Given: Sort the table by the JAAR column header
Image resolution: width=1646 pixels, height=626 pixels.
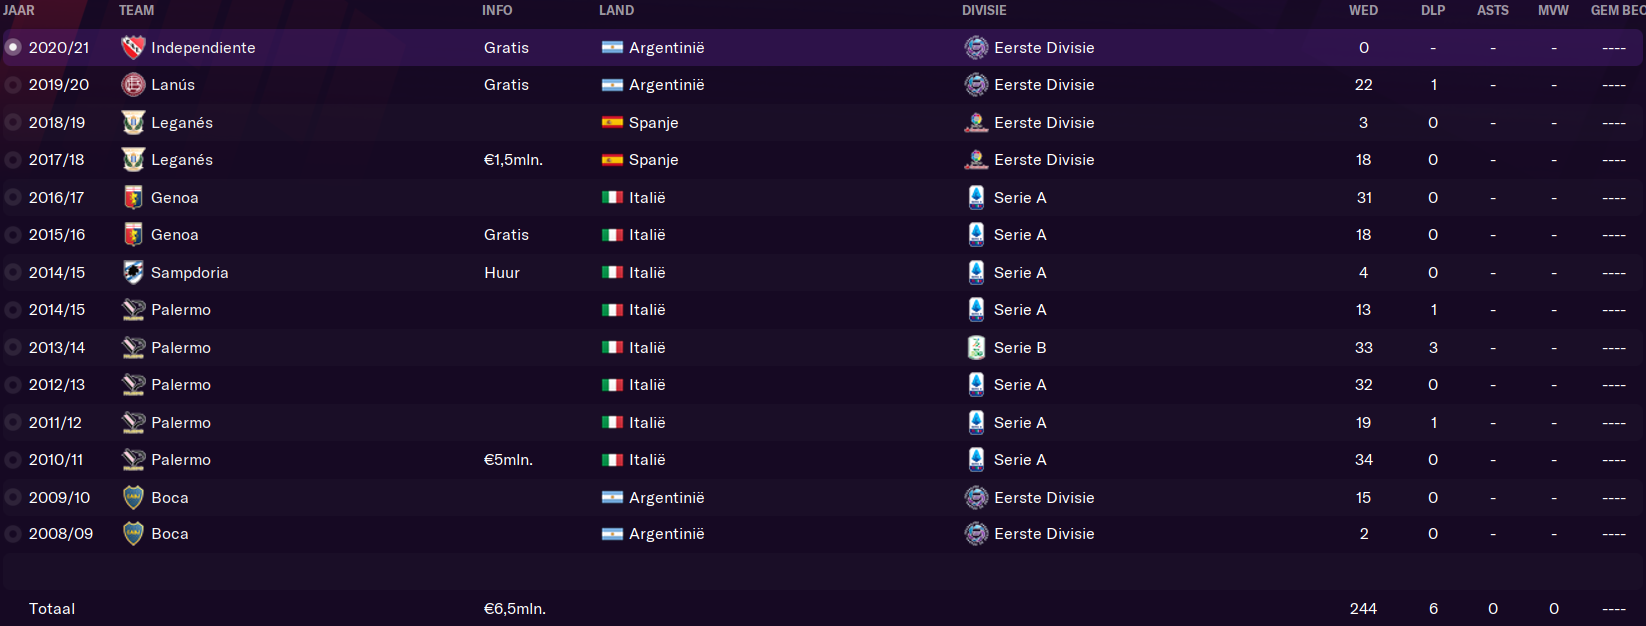Looking at the screenshot, I should (x=19, y=10).
